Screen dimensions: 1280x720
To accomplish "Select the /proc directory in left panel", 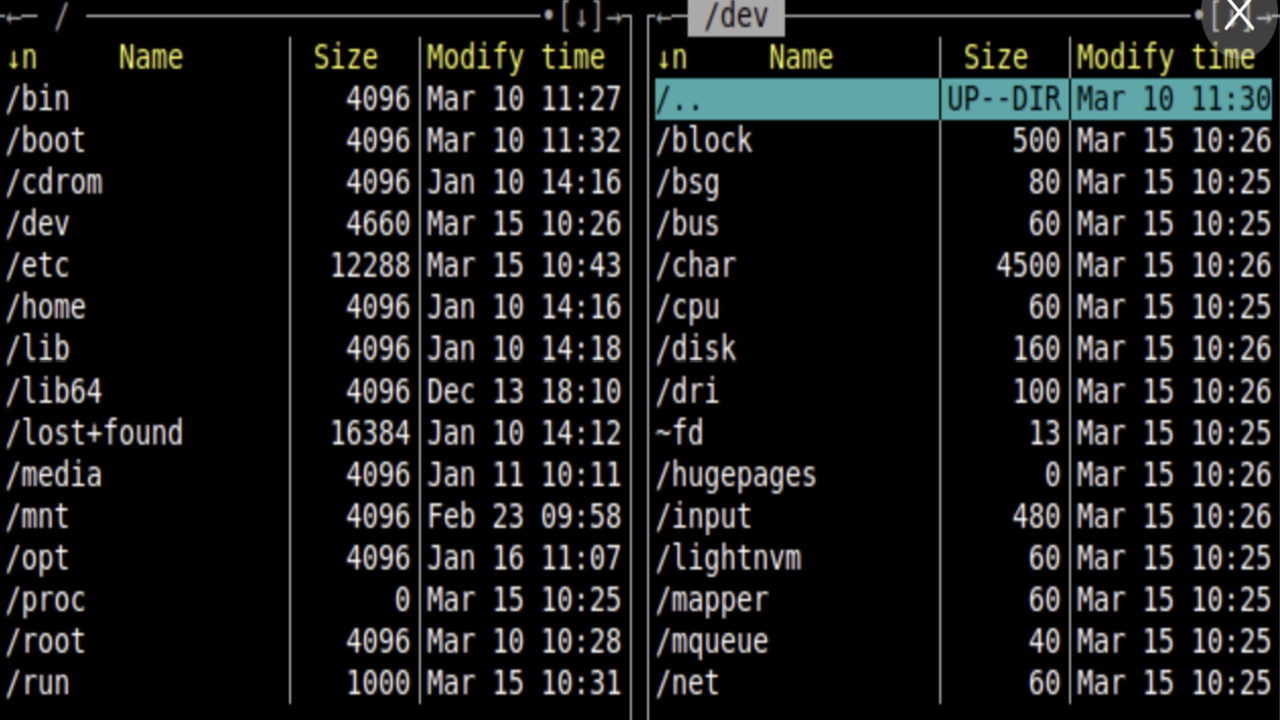I will point(46,600).
